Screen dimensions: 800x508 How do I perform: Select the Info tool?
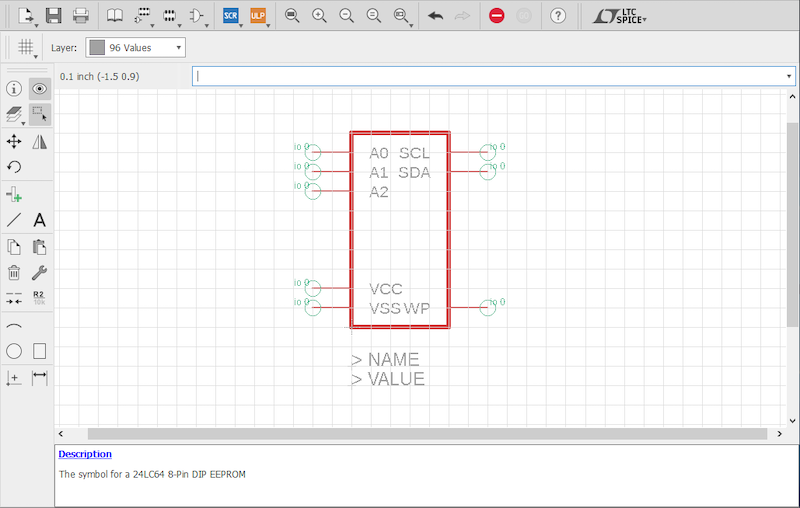click(x=14, y=89)
